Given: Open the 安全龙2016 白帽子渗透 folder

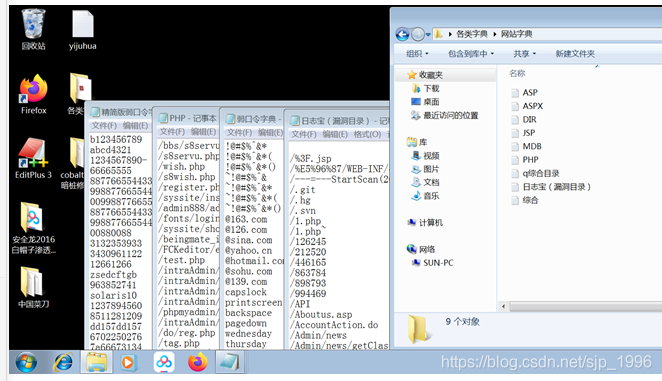Looking at the screenshot, I should 33,228.
